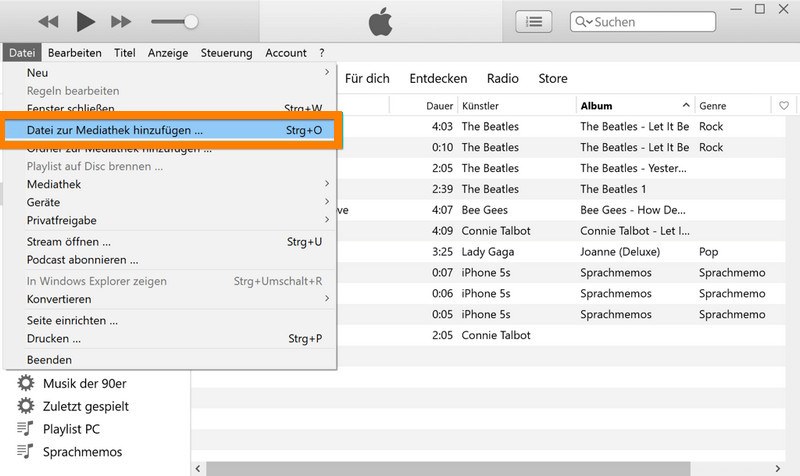The width and height of the screenshot is (800, 476).
Task: Expand the Geräte submenu
Action: pyautogui.click(x=170, y=202)
